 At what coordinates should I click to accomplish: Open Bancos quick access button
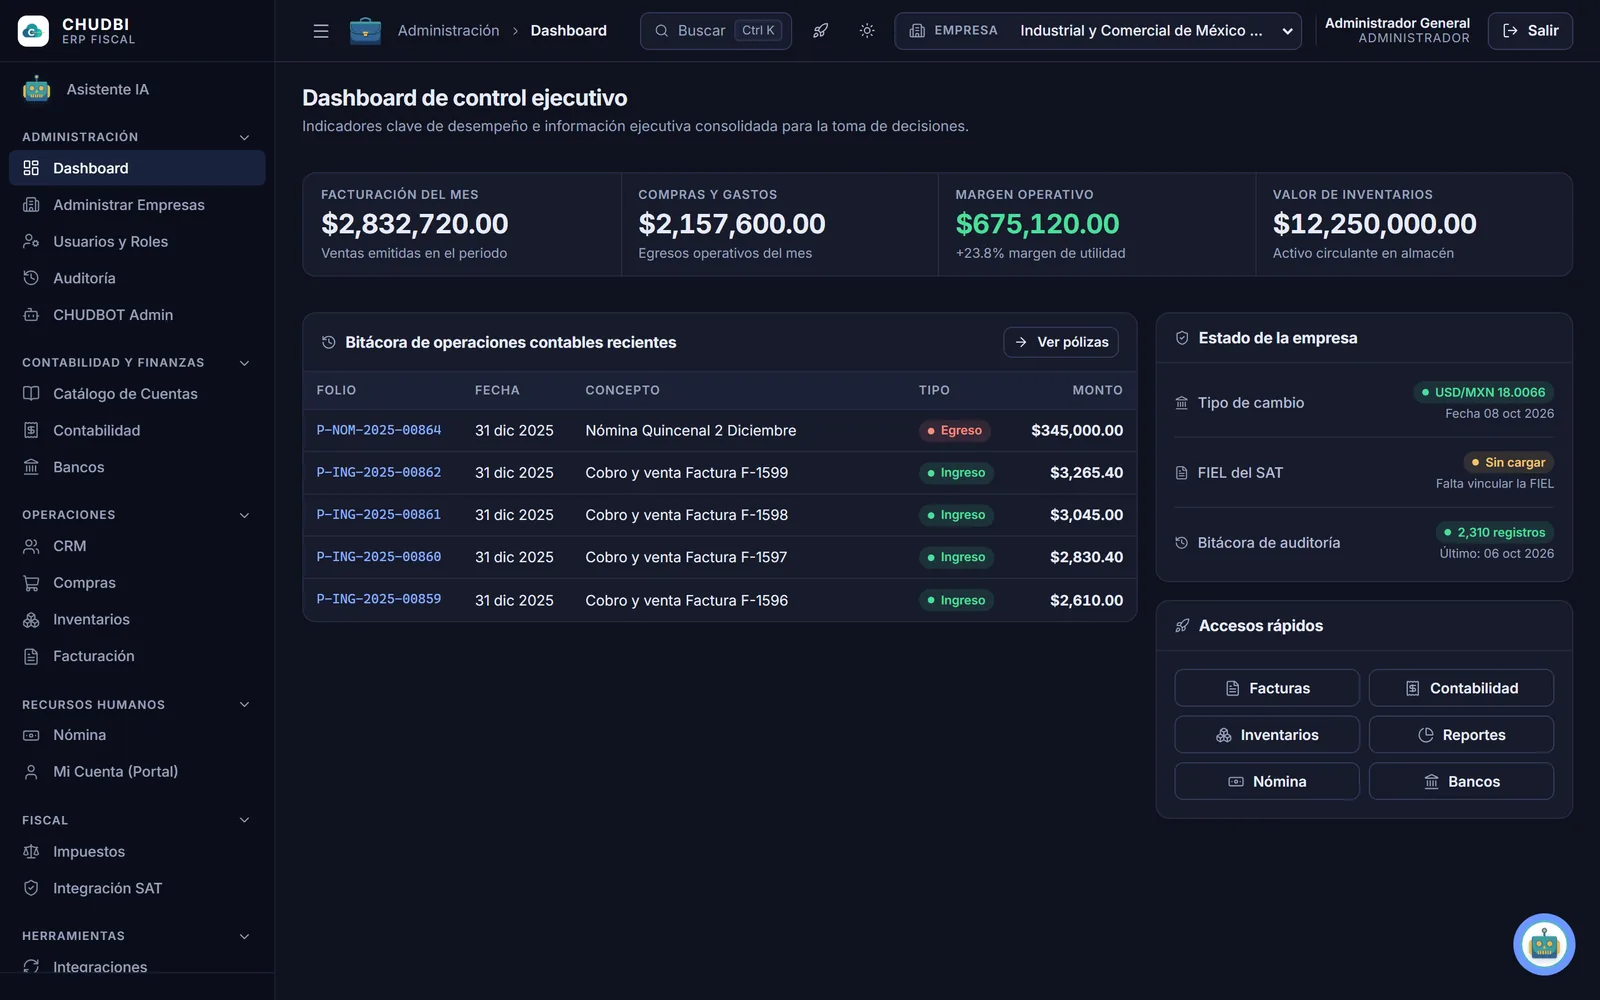click(x=1461, y=782)
